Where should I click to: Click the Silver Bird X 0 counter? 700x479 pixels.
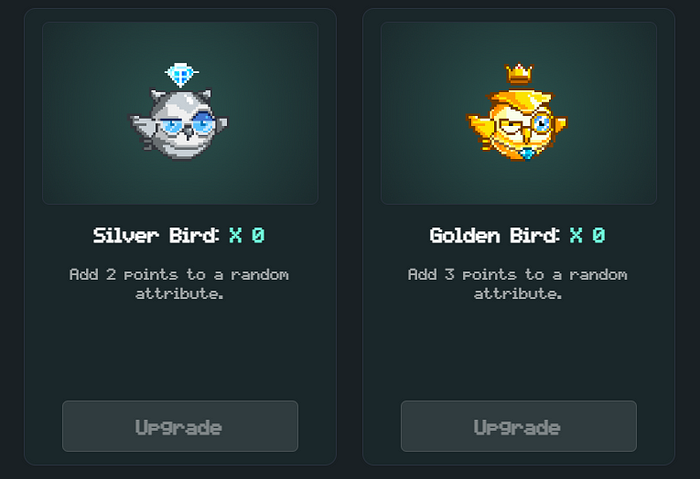[x=247, y=235]
